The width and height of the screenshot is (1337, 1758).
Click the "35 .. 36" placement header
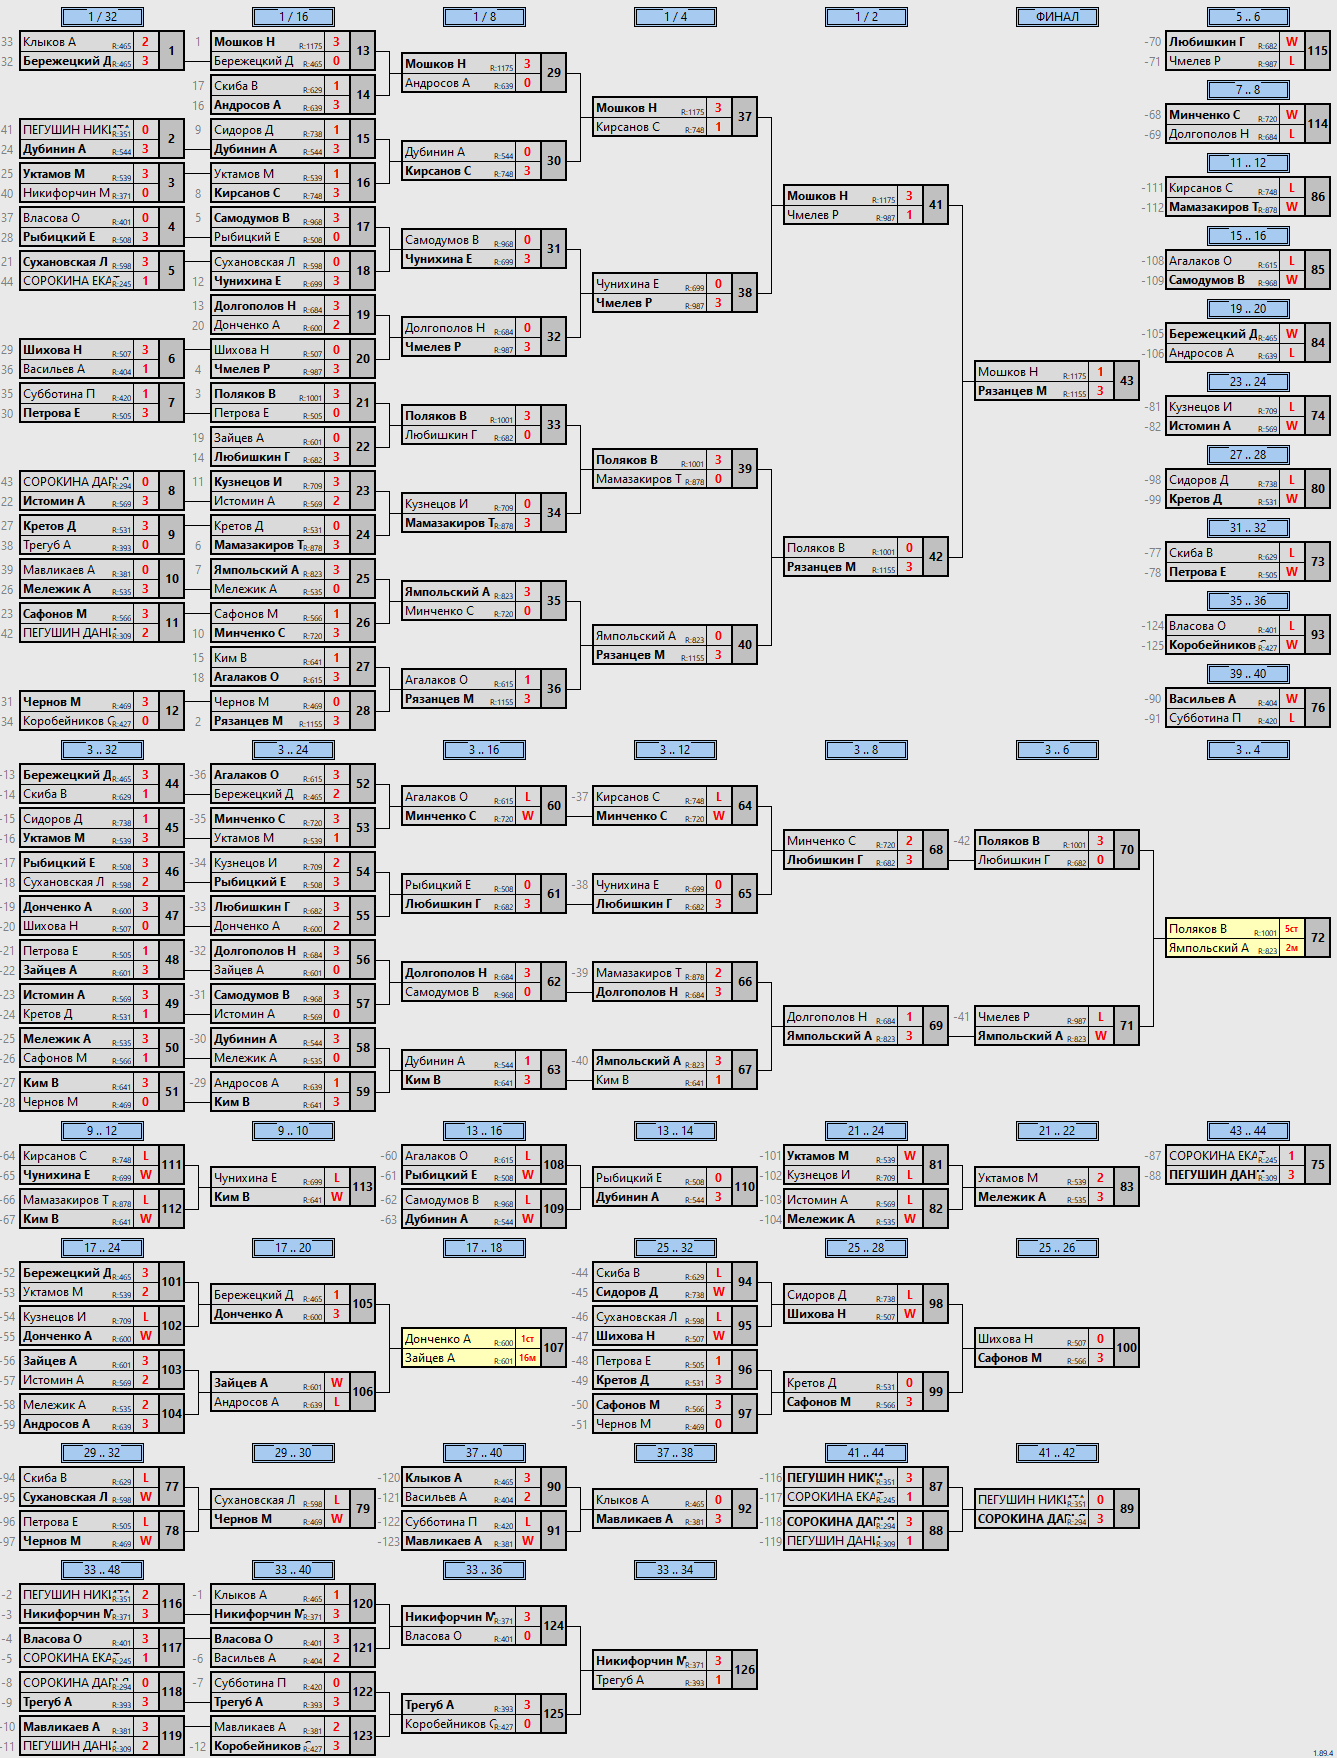tap(1248, 601)
